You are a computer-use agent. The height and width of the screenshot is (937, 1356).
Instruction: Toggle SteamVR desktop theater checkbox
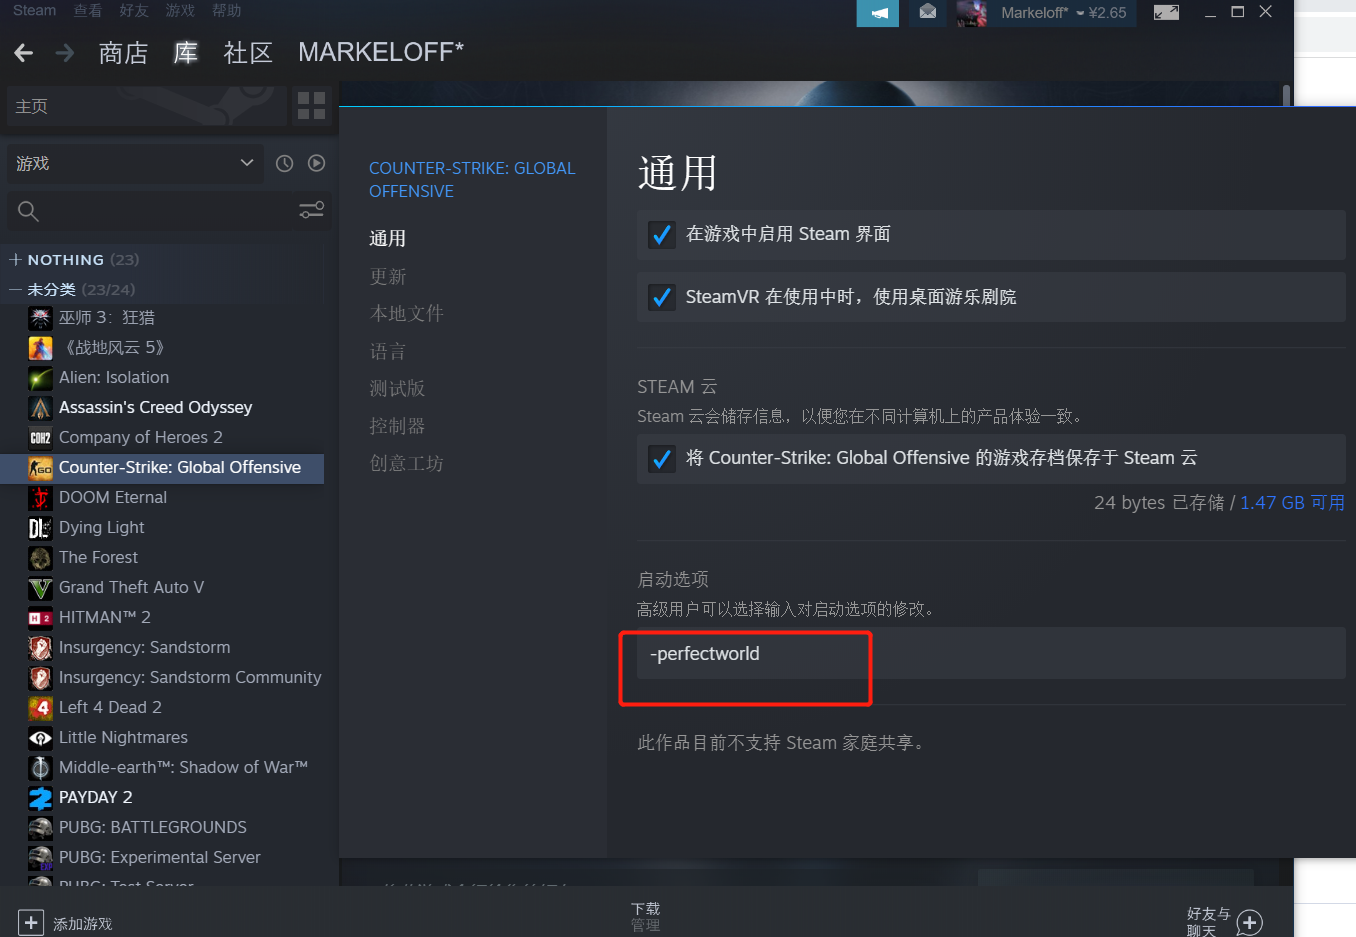[661, 297]
